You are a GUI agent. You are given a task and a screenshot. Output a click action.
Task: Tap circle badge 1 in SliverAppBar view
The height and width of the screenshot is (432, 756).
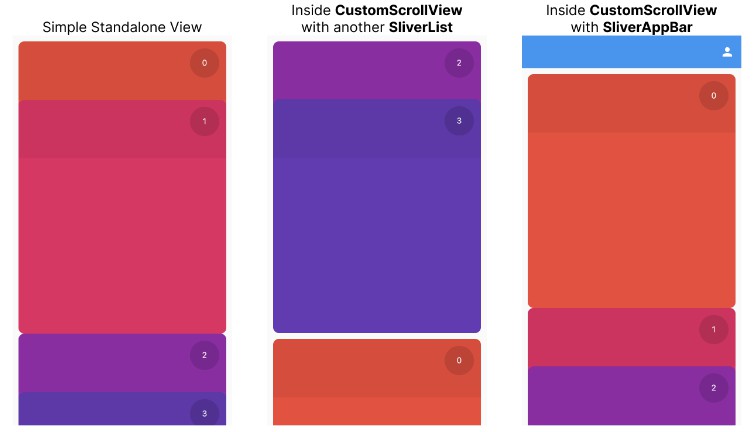(714, 329)
